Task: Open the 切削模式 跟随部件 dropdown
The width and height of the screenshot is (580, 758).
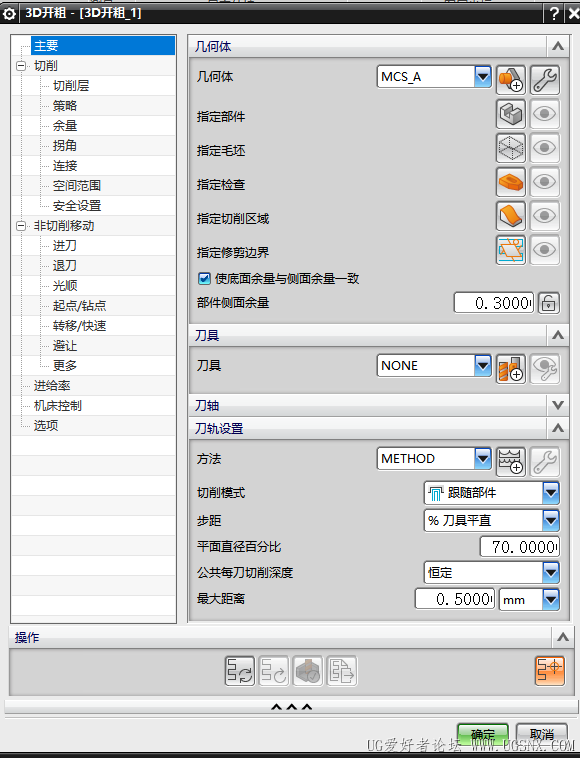Action: [551, 493]
